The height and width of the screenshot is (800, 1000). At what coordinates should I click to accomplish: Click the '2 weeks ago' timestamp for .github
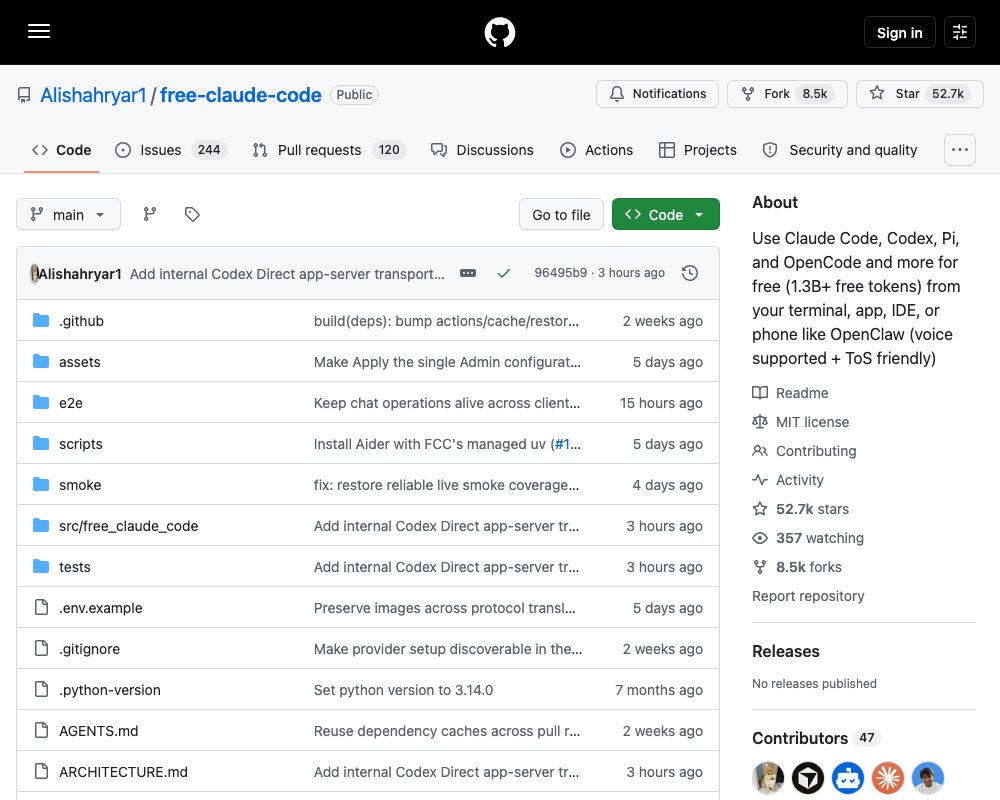point(662,321)
